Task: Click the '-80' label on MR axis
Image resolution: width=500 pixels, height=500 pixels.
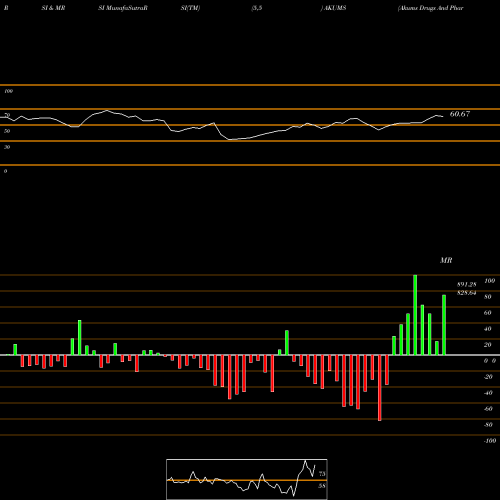Action: coord(488,425)
